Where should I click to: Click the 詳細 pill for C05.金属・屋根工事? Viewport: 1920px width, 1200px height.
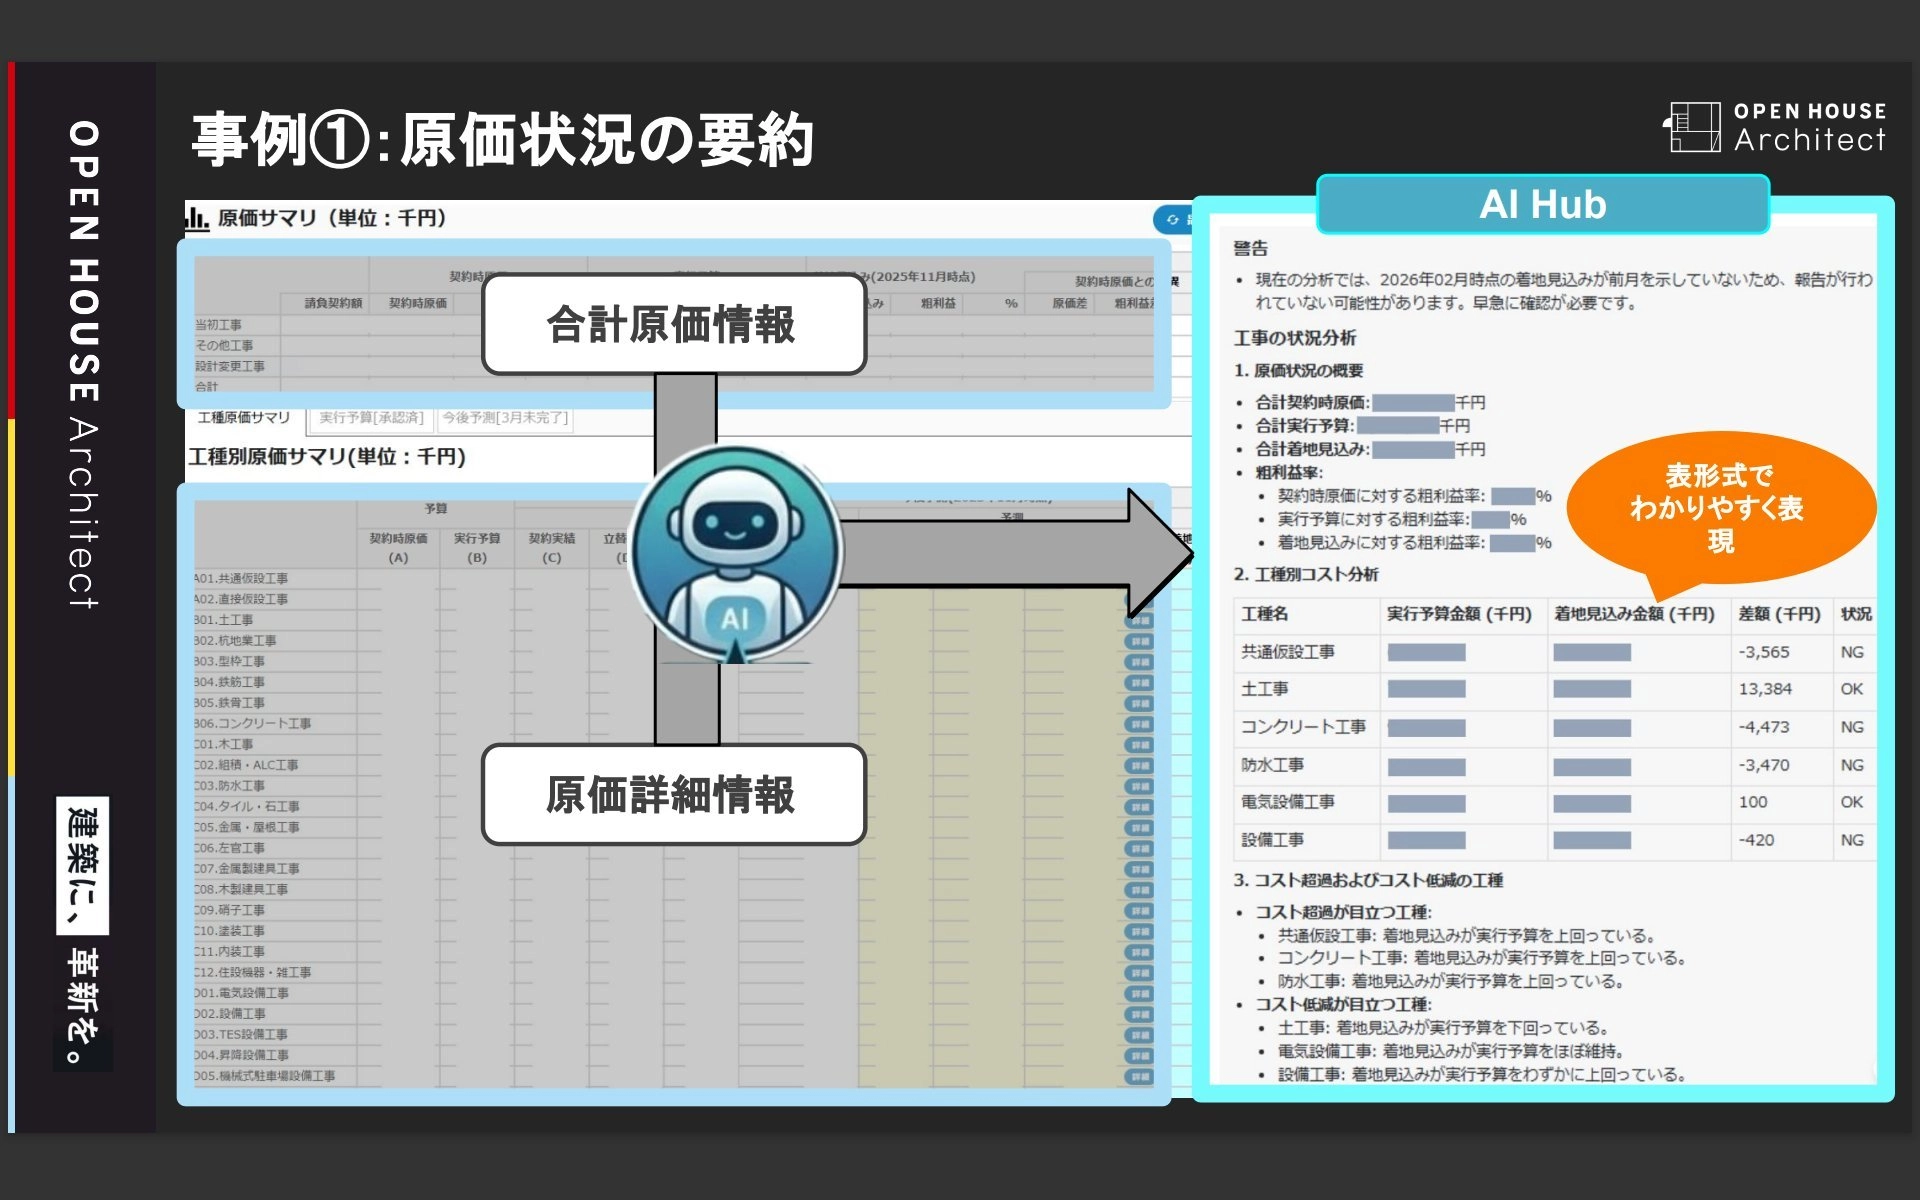[x=1139, y=828]
